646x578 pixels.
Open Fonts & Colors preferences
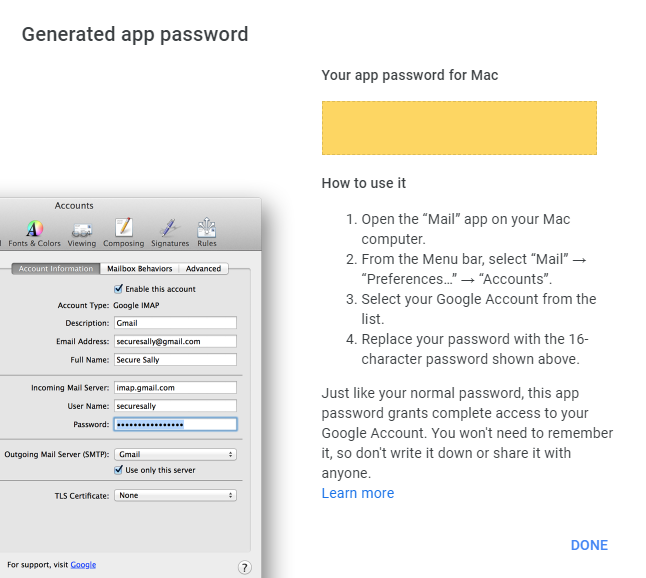[34, 232]
